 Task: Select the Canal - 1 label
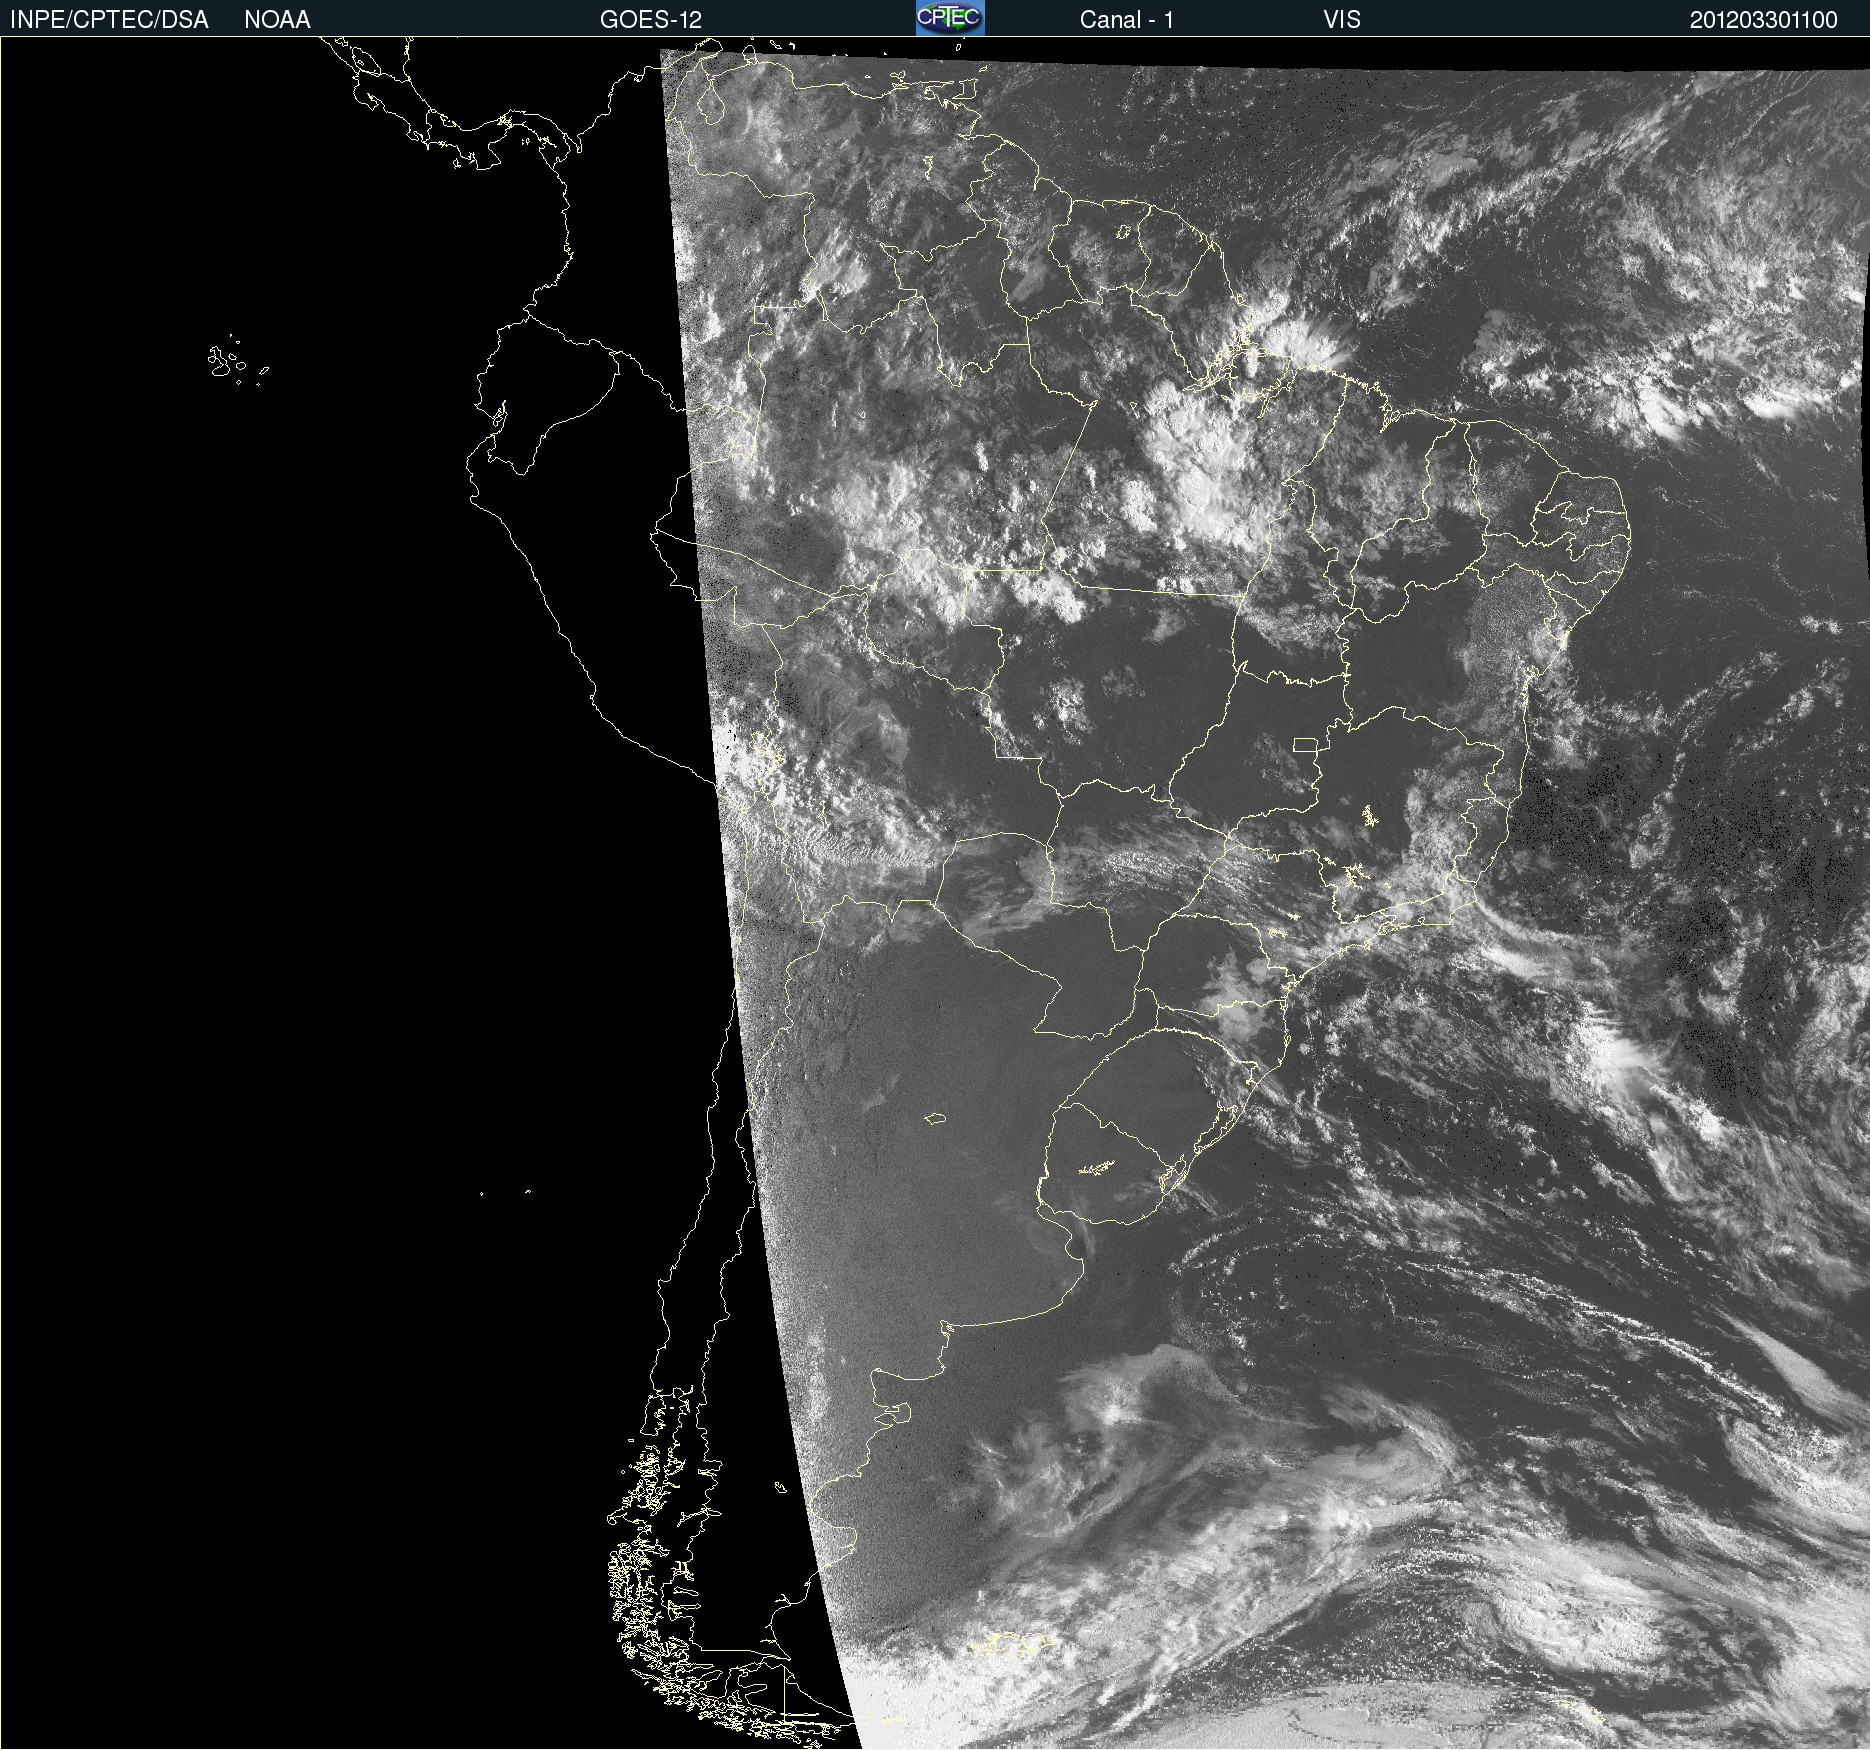click(1126, 20)
